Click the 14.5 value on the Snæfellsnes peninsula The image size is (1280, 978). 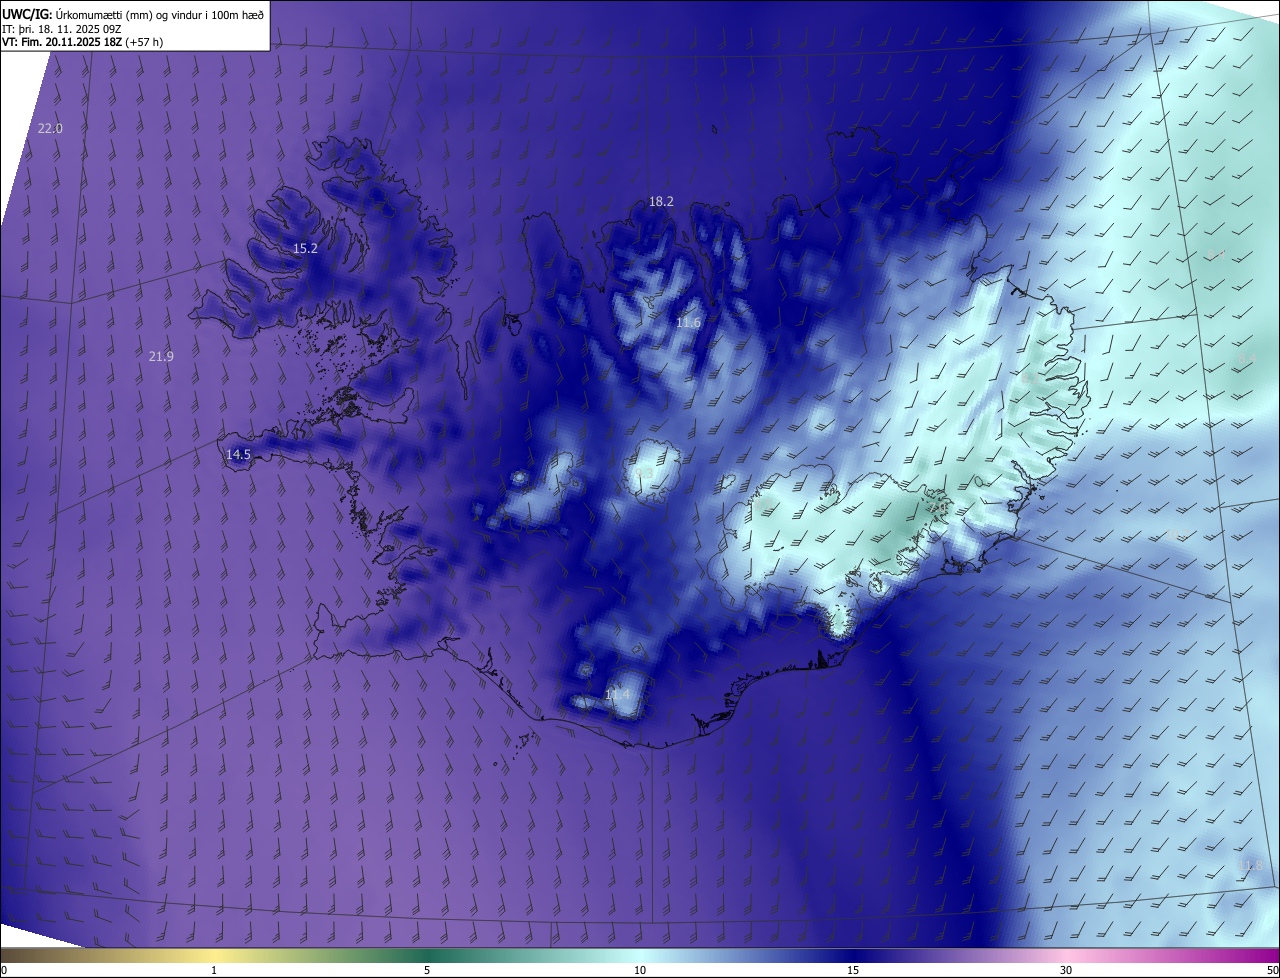(x=238, y=454)
